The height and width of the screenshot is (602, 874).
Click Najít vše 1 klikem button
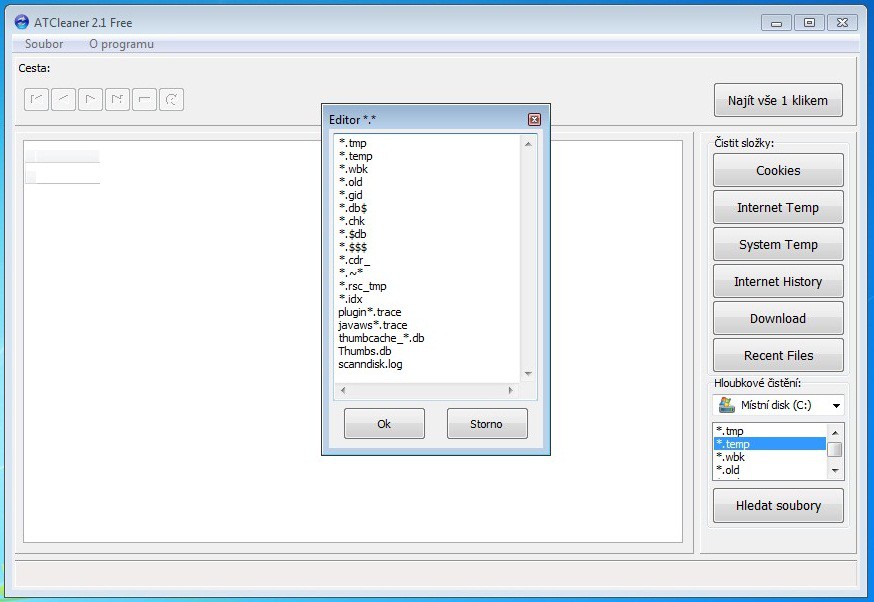click(778, 100)
